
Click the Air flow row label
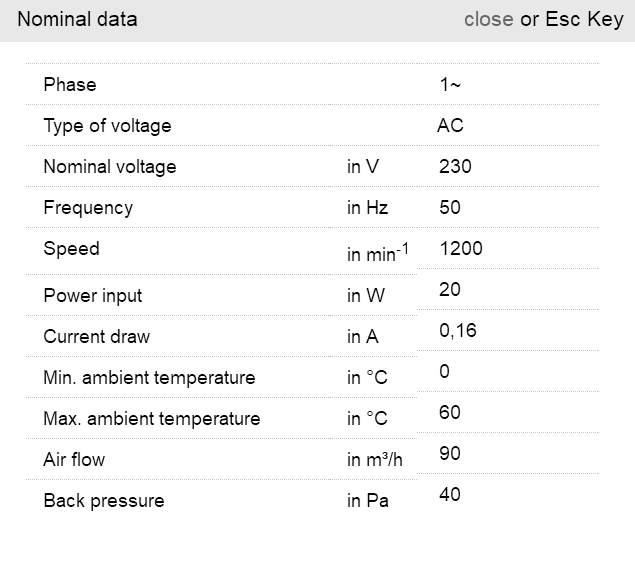pos(74,460)
